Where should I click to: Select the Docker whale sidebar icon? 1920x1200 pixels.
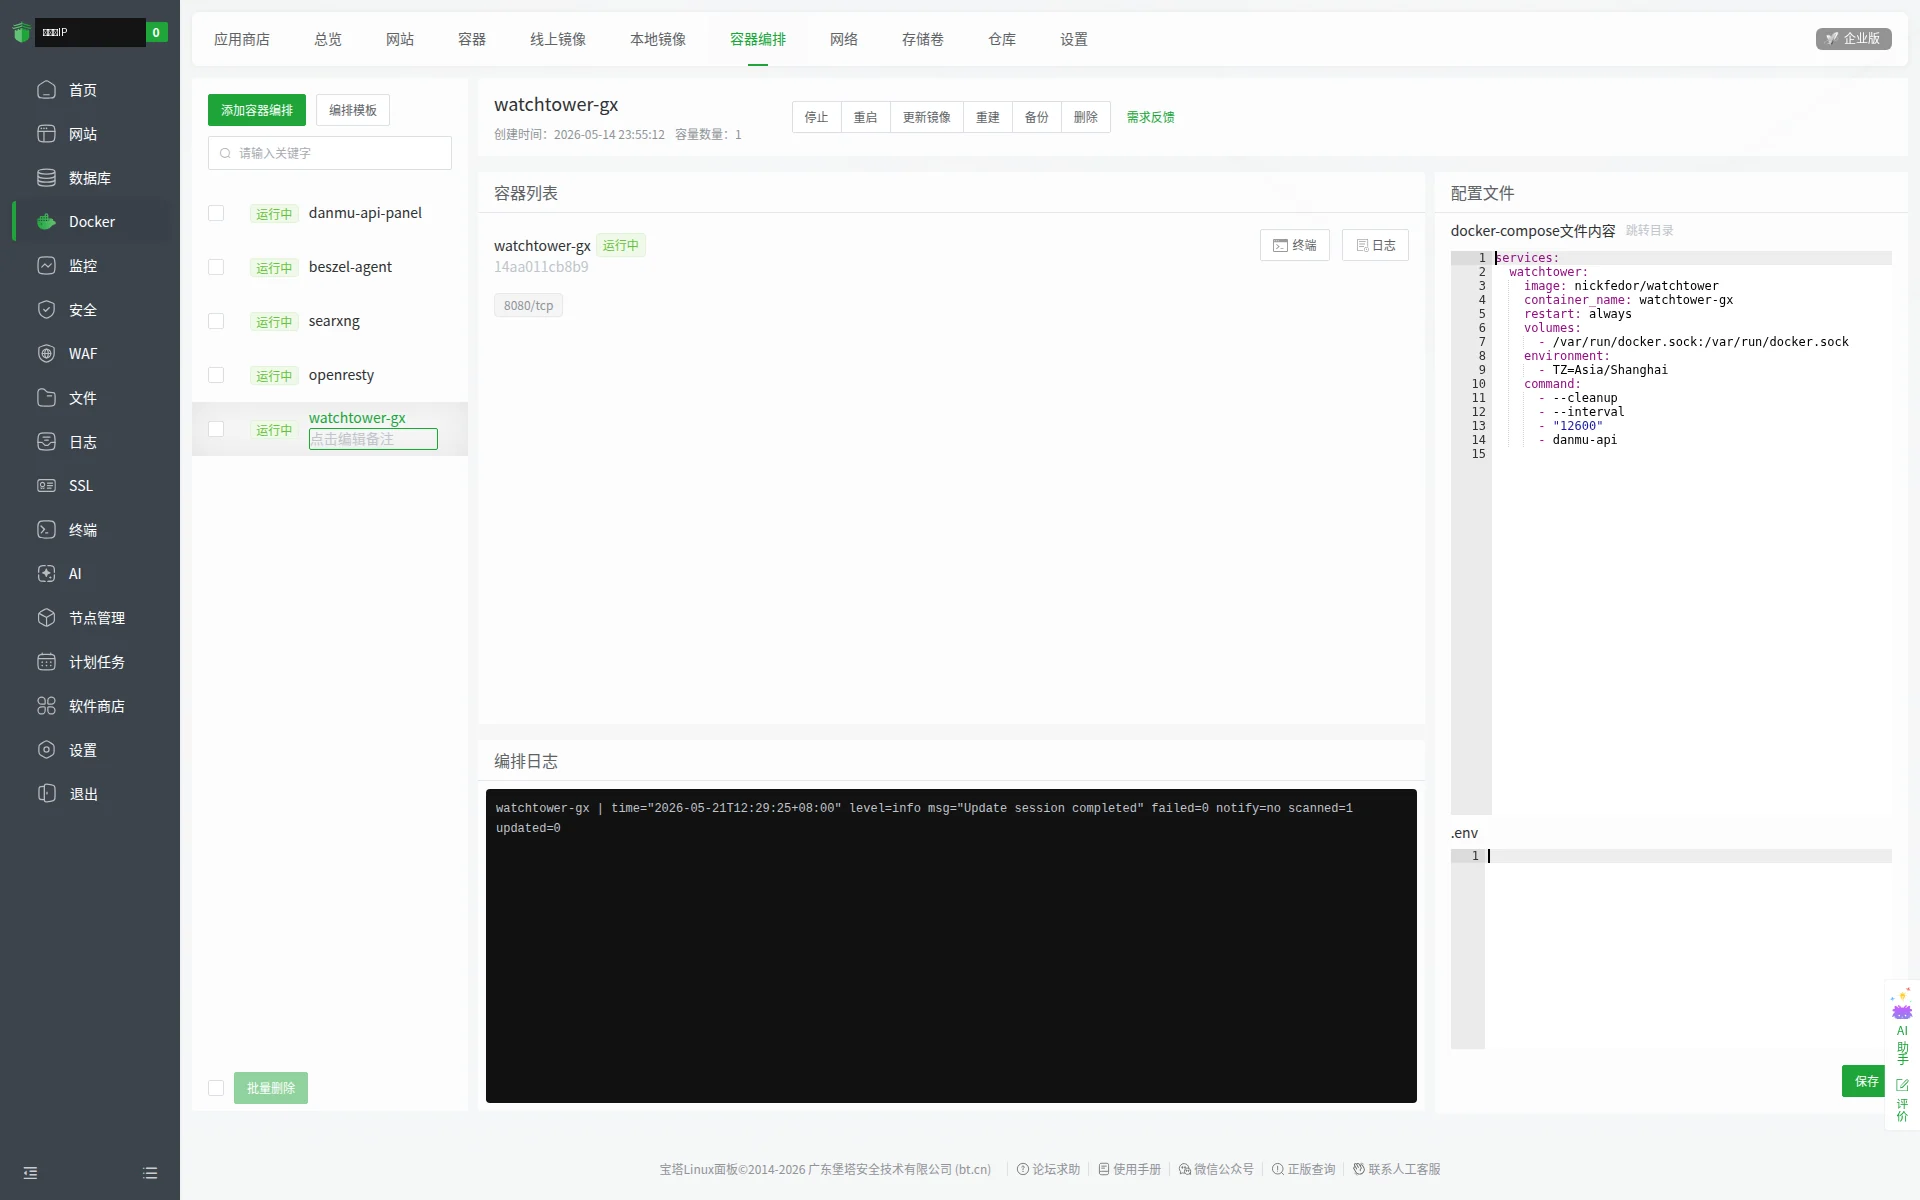pos(46,222)
